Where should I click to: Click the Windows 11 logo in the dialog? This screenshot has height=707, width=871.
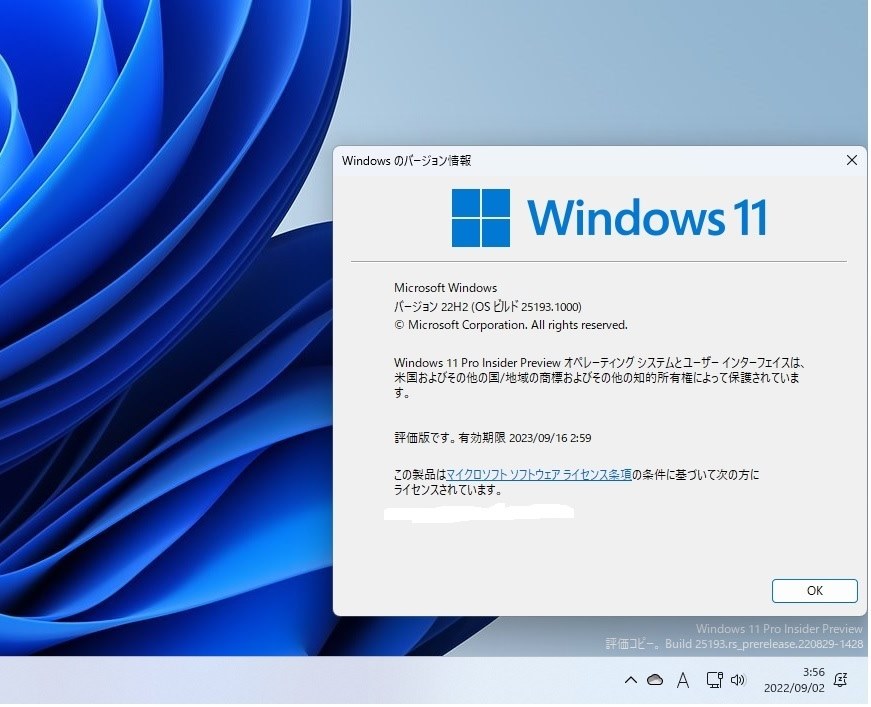coord(608,215)
